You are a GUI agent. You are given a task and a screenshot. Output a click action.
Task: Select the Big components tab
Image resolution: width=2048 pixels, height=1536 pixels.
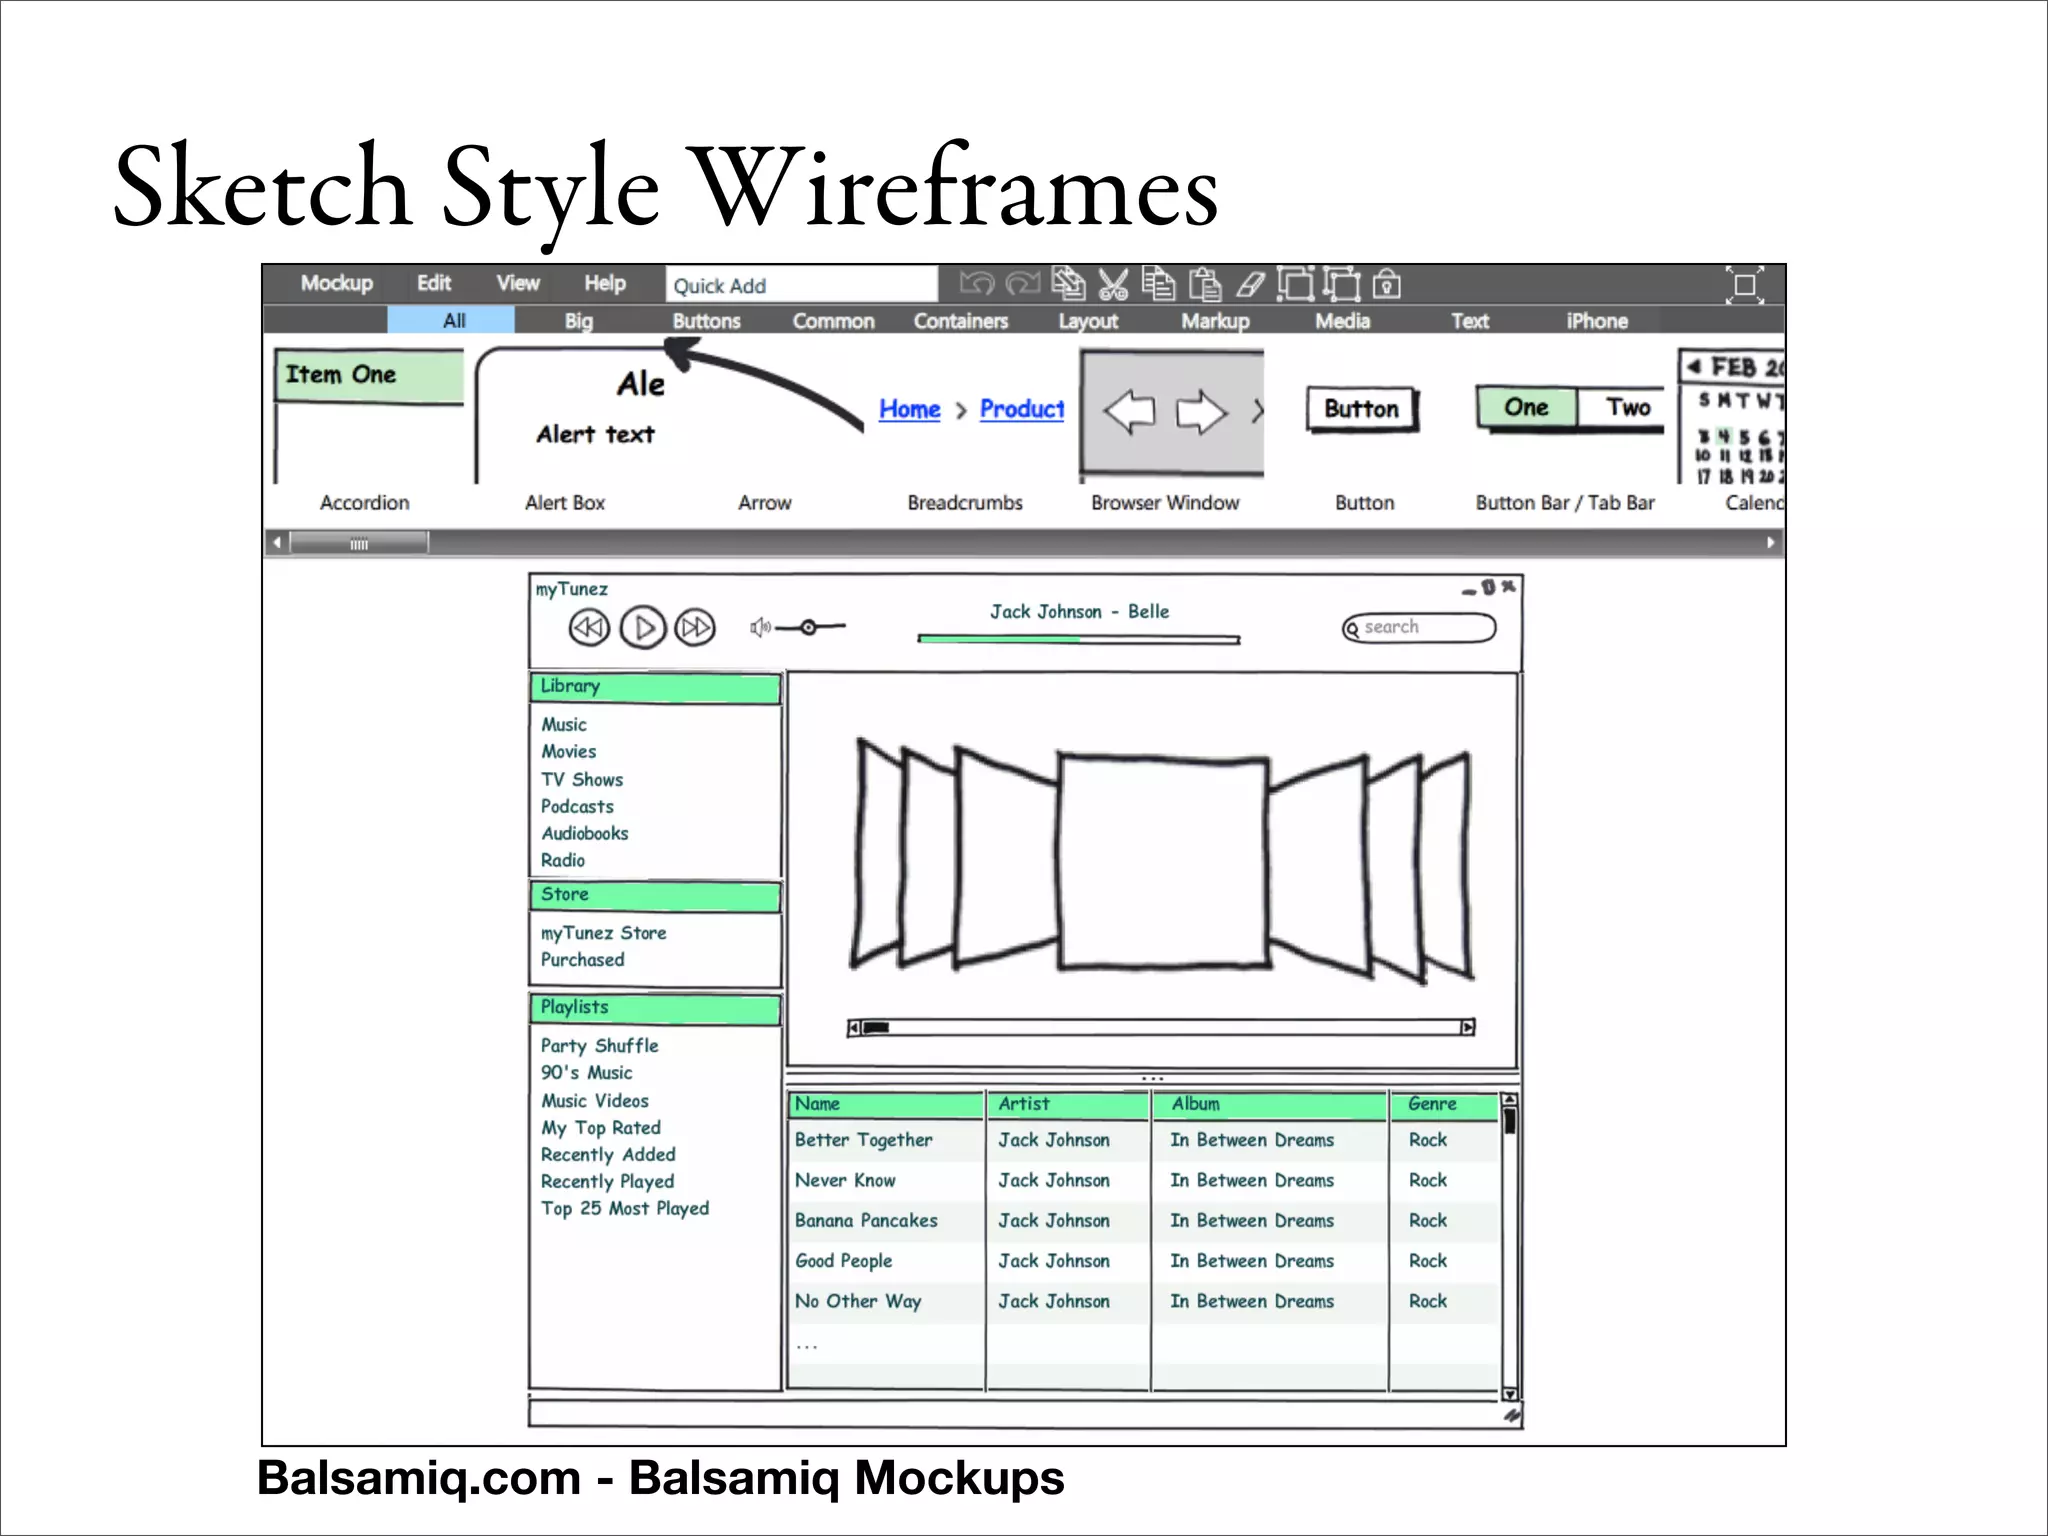[578, 320]
